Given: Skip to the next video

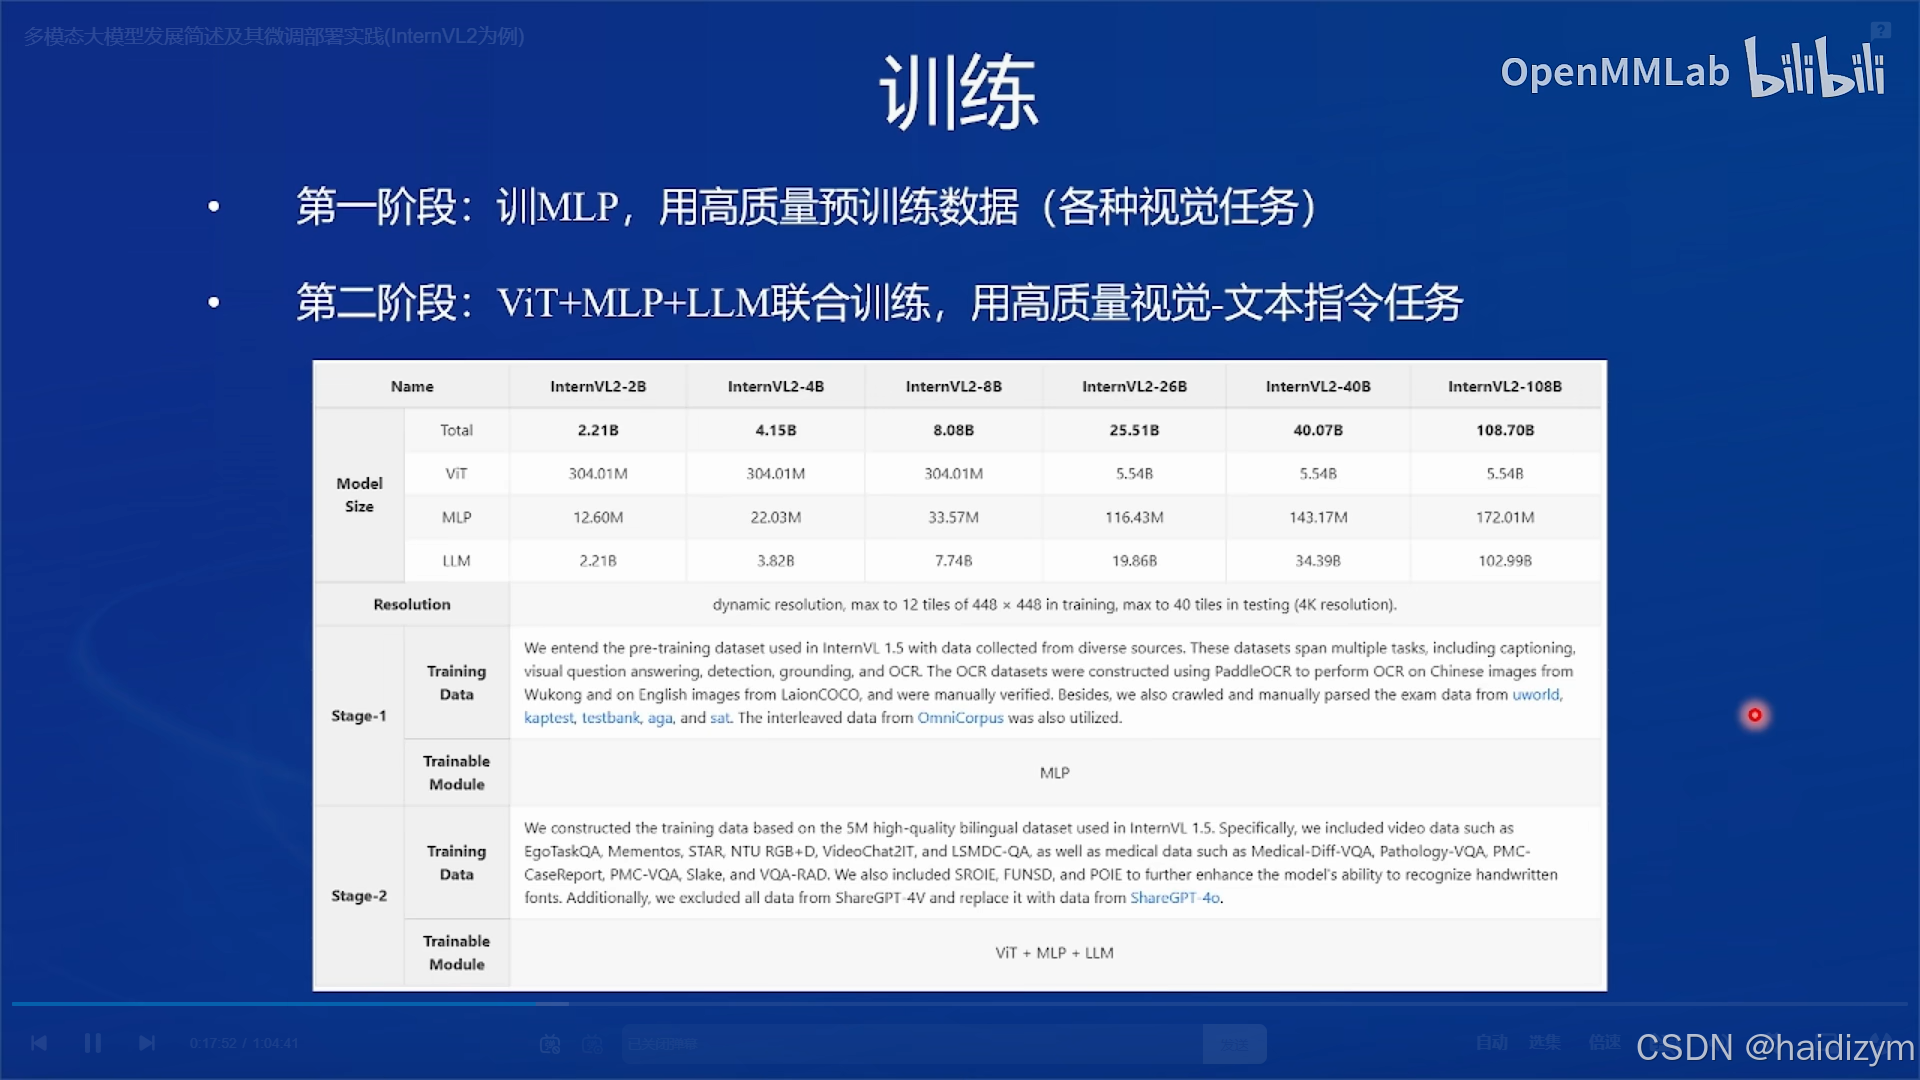Looking at the screenshot, I should point(147,1042).
